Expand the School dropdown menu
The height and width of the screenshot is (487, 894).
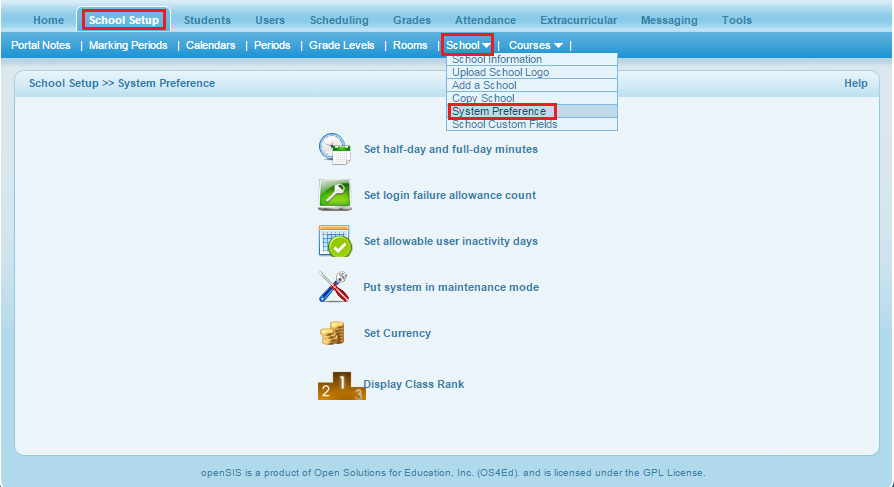click(x=468, y=45)
